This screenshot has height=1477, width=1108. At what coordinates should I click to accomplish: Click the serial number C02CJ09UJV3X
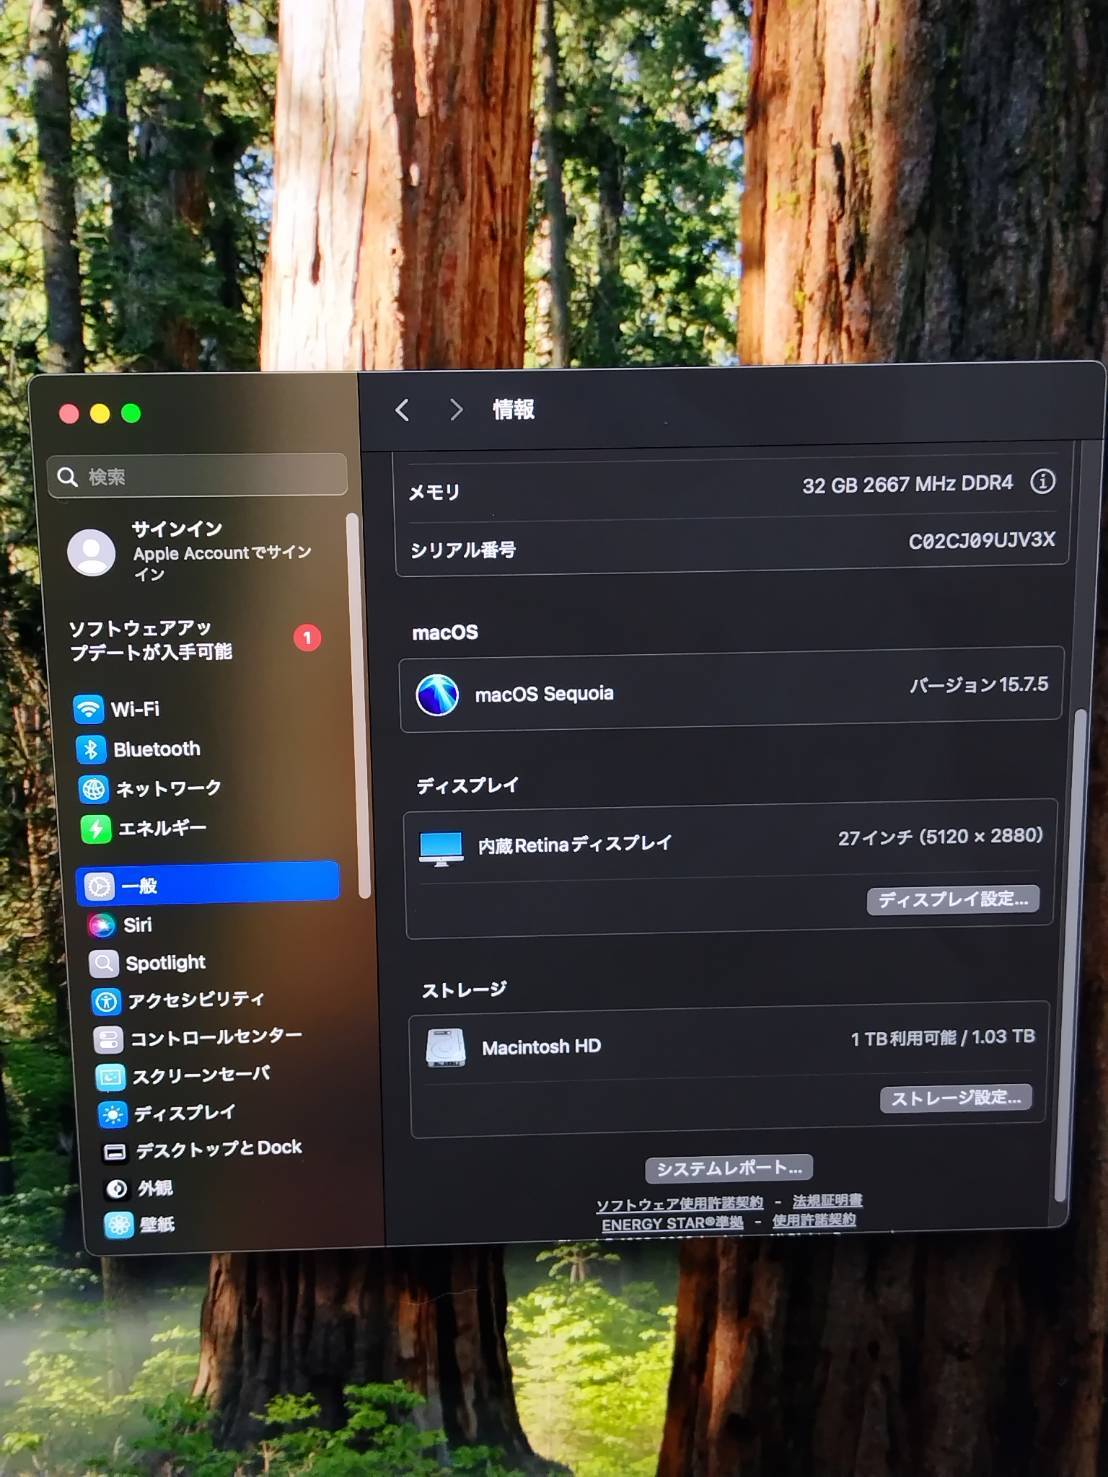click(982, 541)
